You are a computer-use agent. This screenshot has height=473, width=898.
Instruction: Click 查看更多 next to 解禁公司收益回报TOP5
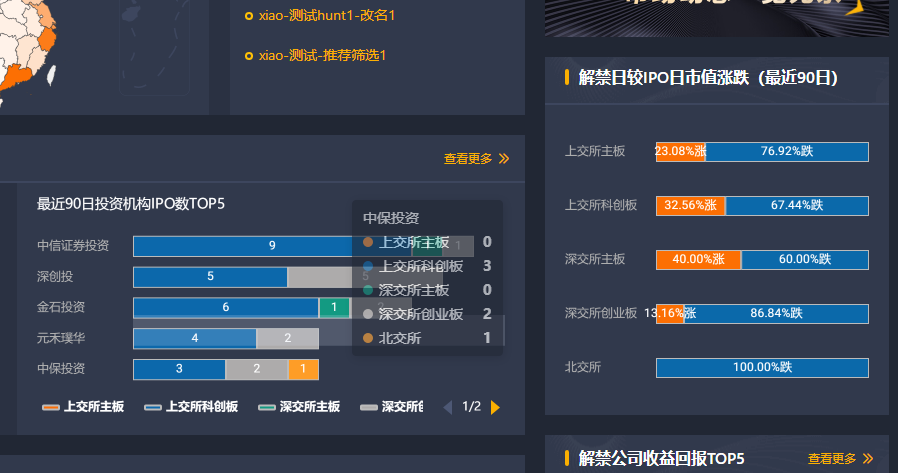[832, 459]
